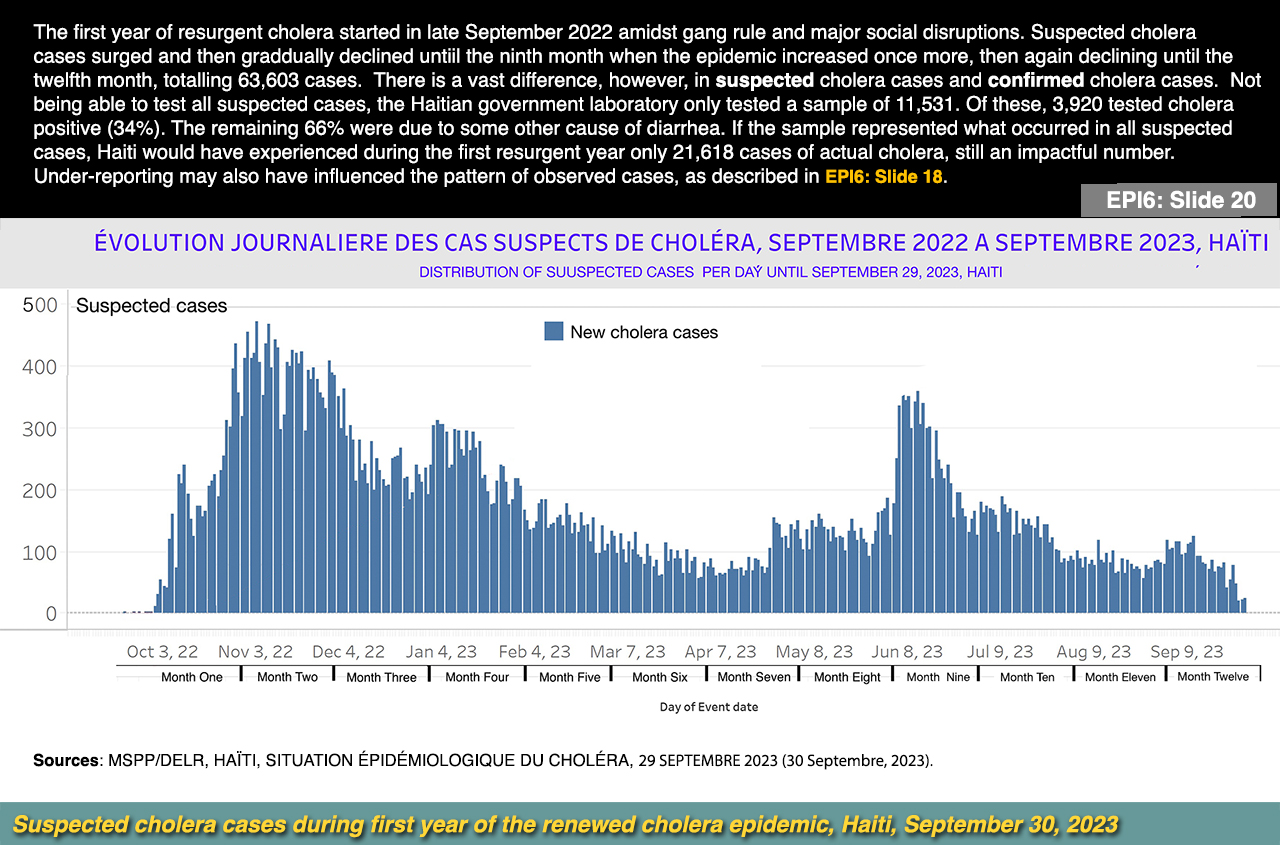
Task: Click the Sources citation line
Action: 482,760
